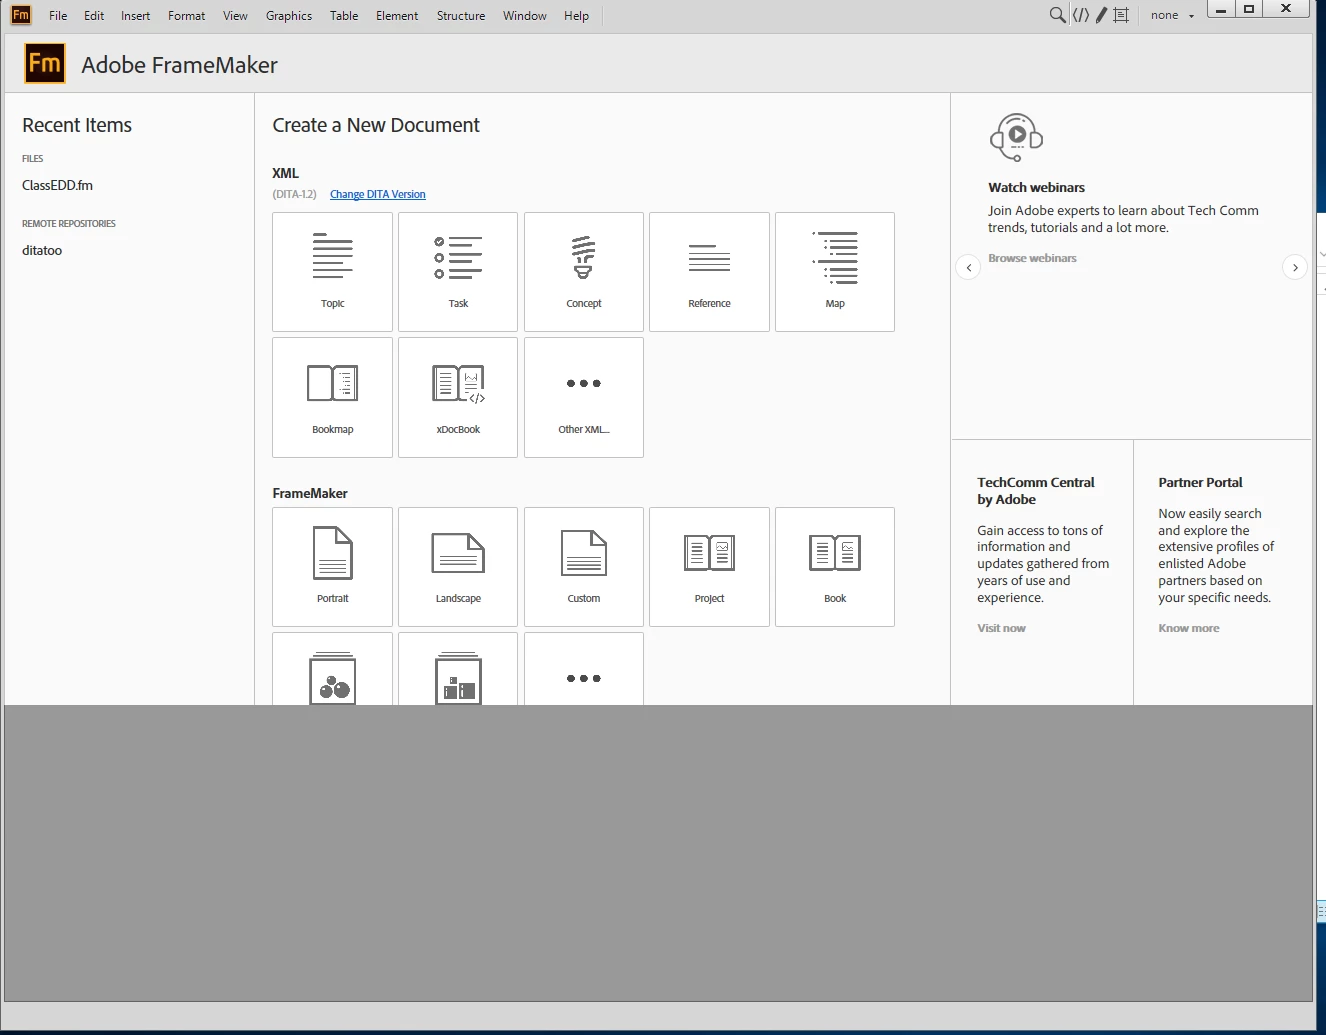Screen dimensions: 1326x1035
Task: Open recent file ClassEDD.fm
Action: click(57, 185)
